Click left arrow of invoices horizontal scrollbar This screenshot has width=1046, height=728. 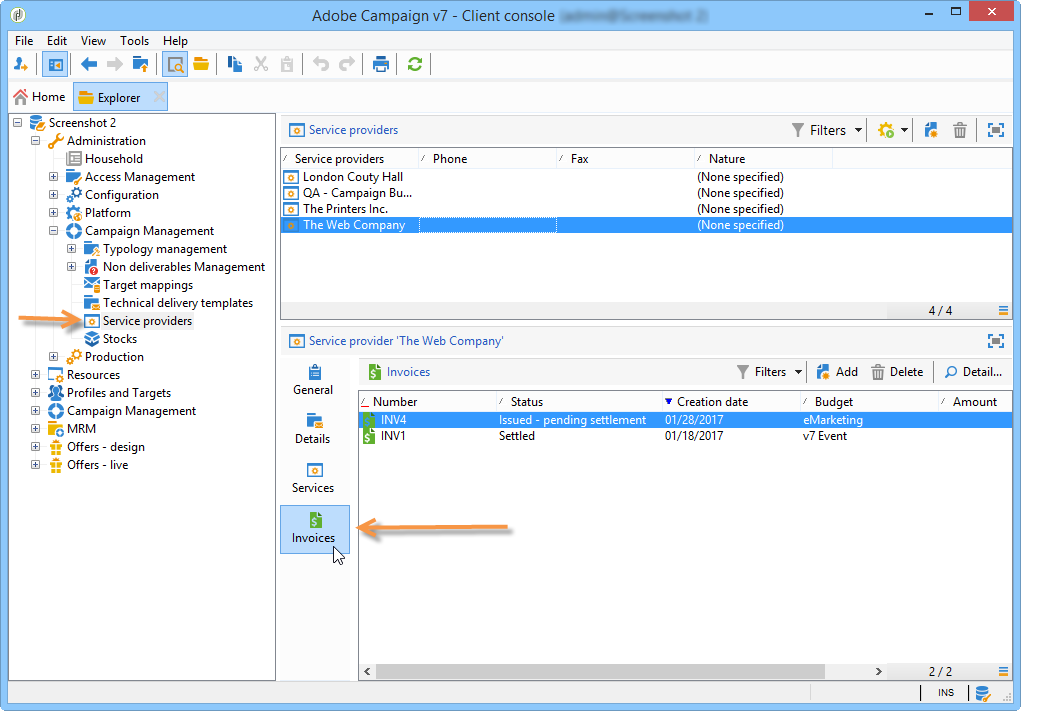click(x=367, y=671)
